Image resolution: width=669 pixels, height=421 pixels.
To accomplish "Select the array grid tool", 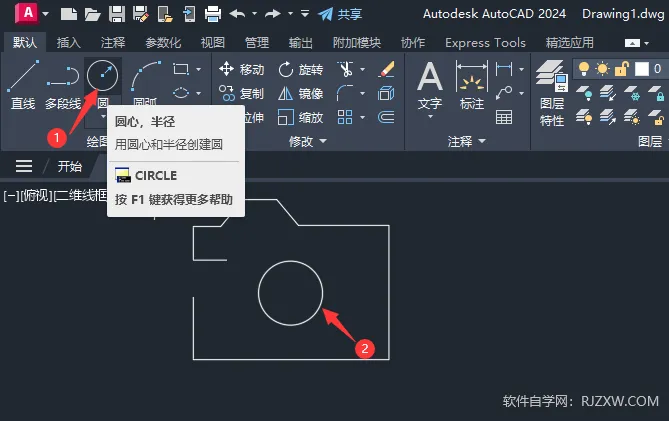I will coord(345,117).
